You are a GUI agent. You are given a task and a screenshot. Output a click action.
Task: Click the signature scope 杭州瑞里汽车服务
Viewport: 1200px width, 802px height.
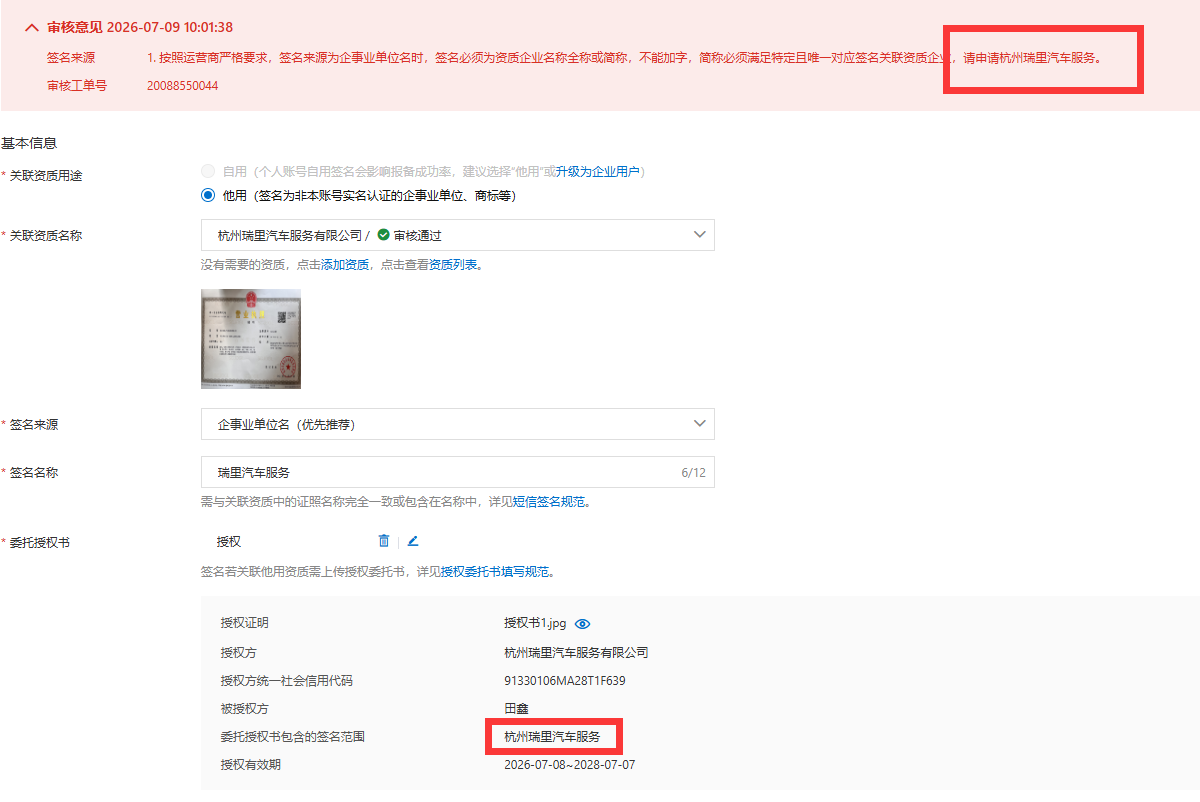coord(552,737)
